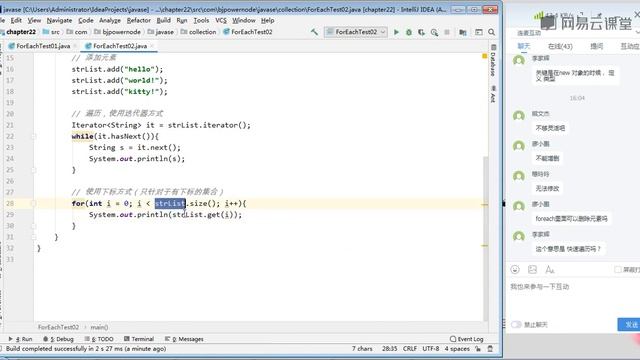The image size is (640, 360).
Task: Click fold end marker at line 25
Action: click(34, 170)
